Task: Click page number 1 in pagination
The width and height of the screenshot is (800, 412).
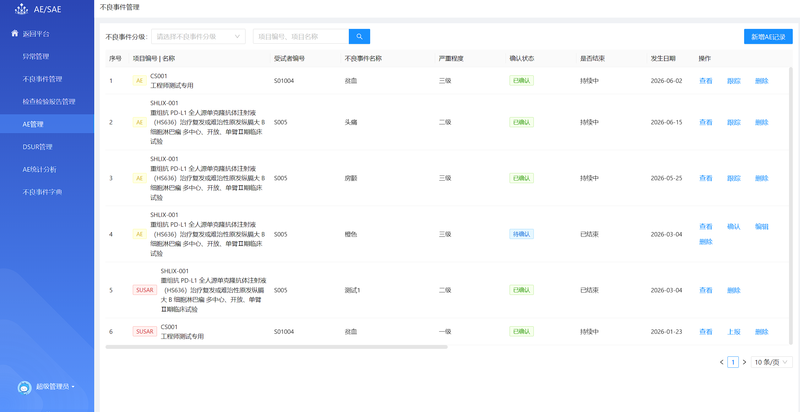Action: 733,362
